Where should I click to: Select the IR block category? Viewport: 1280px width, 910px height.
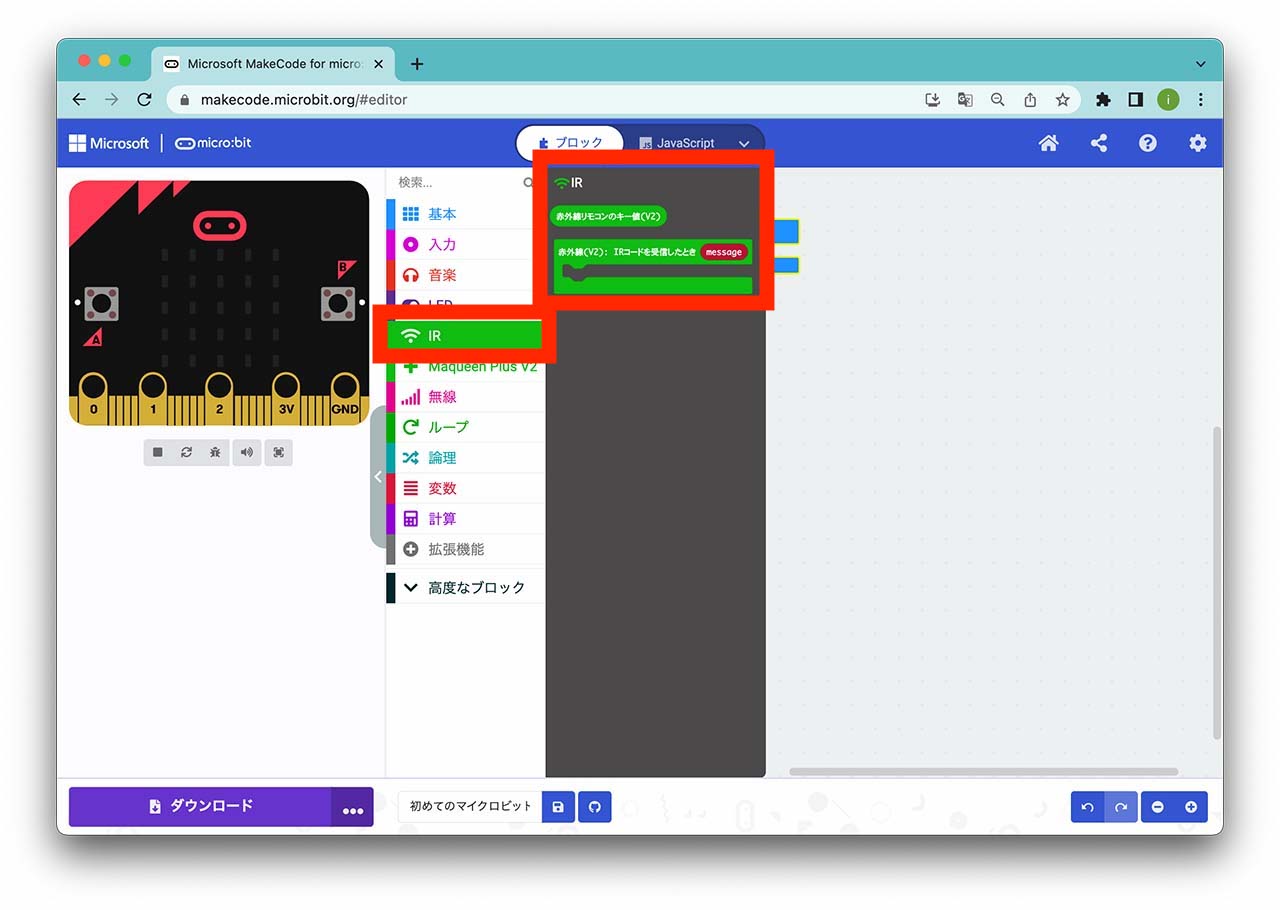466,336
